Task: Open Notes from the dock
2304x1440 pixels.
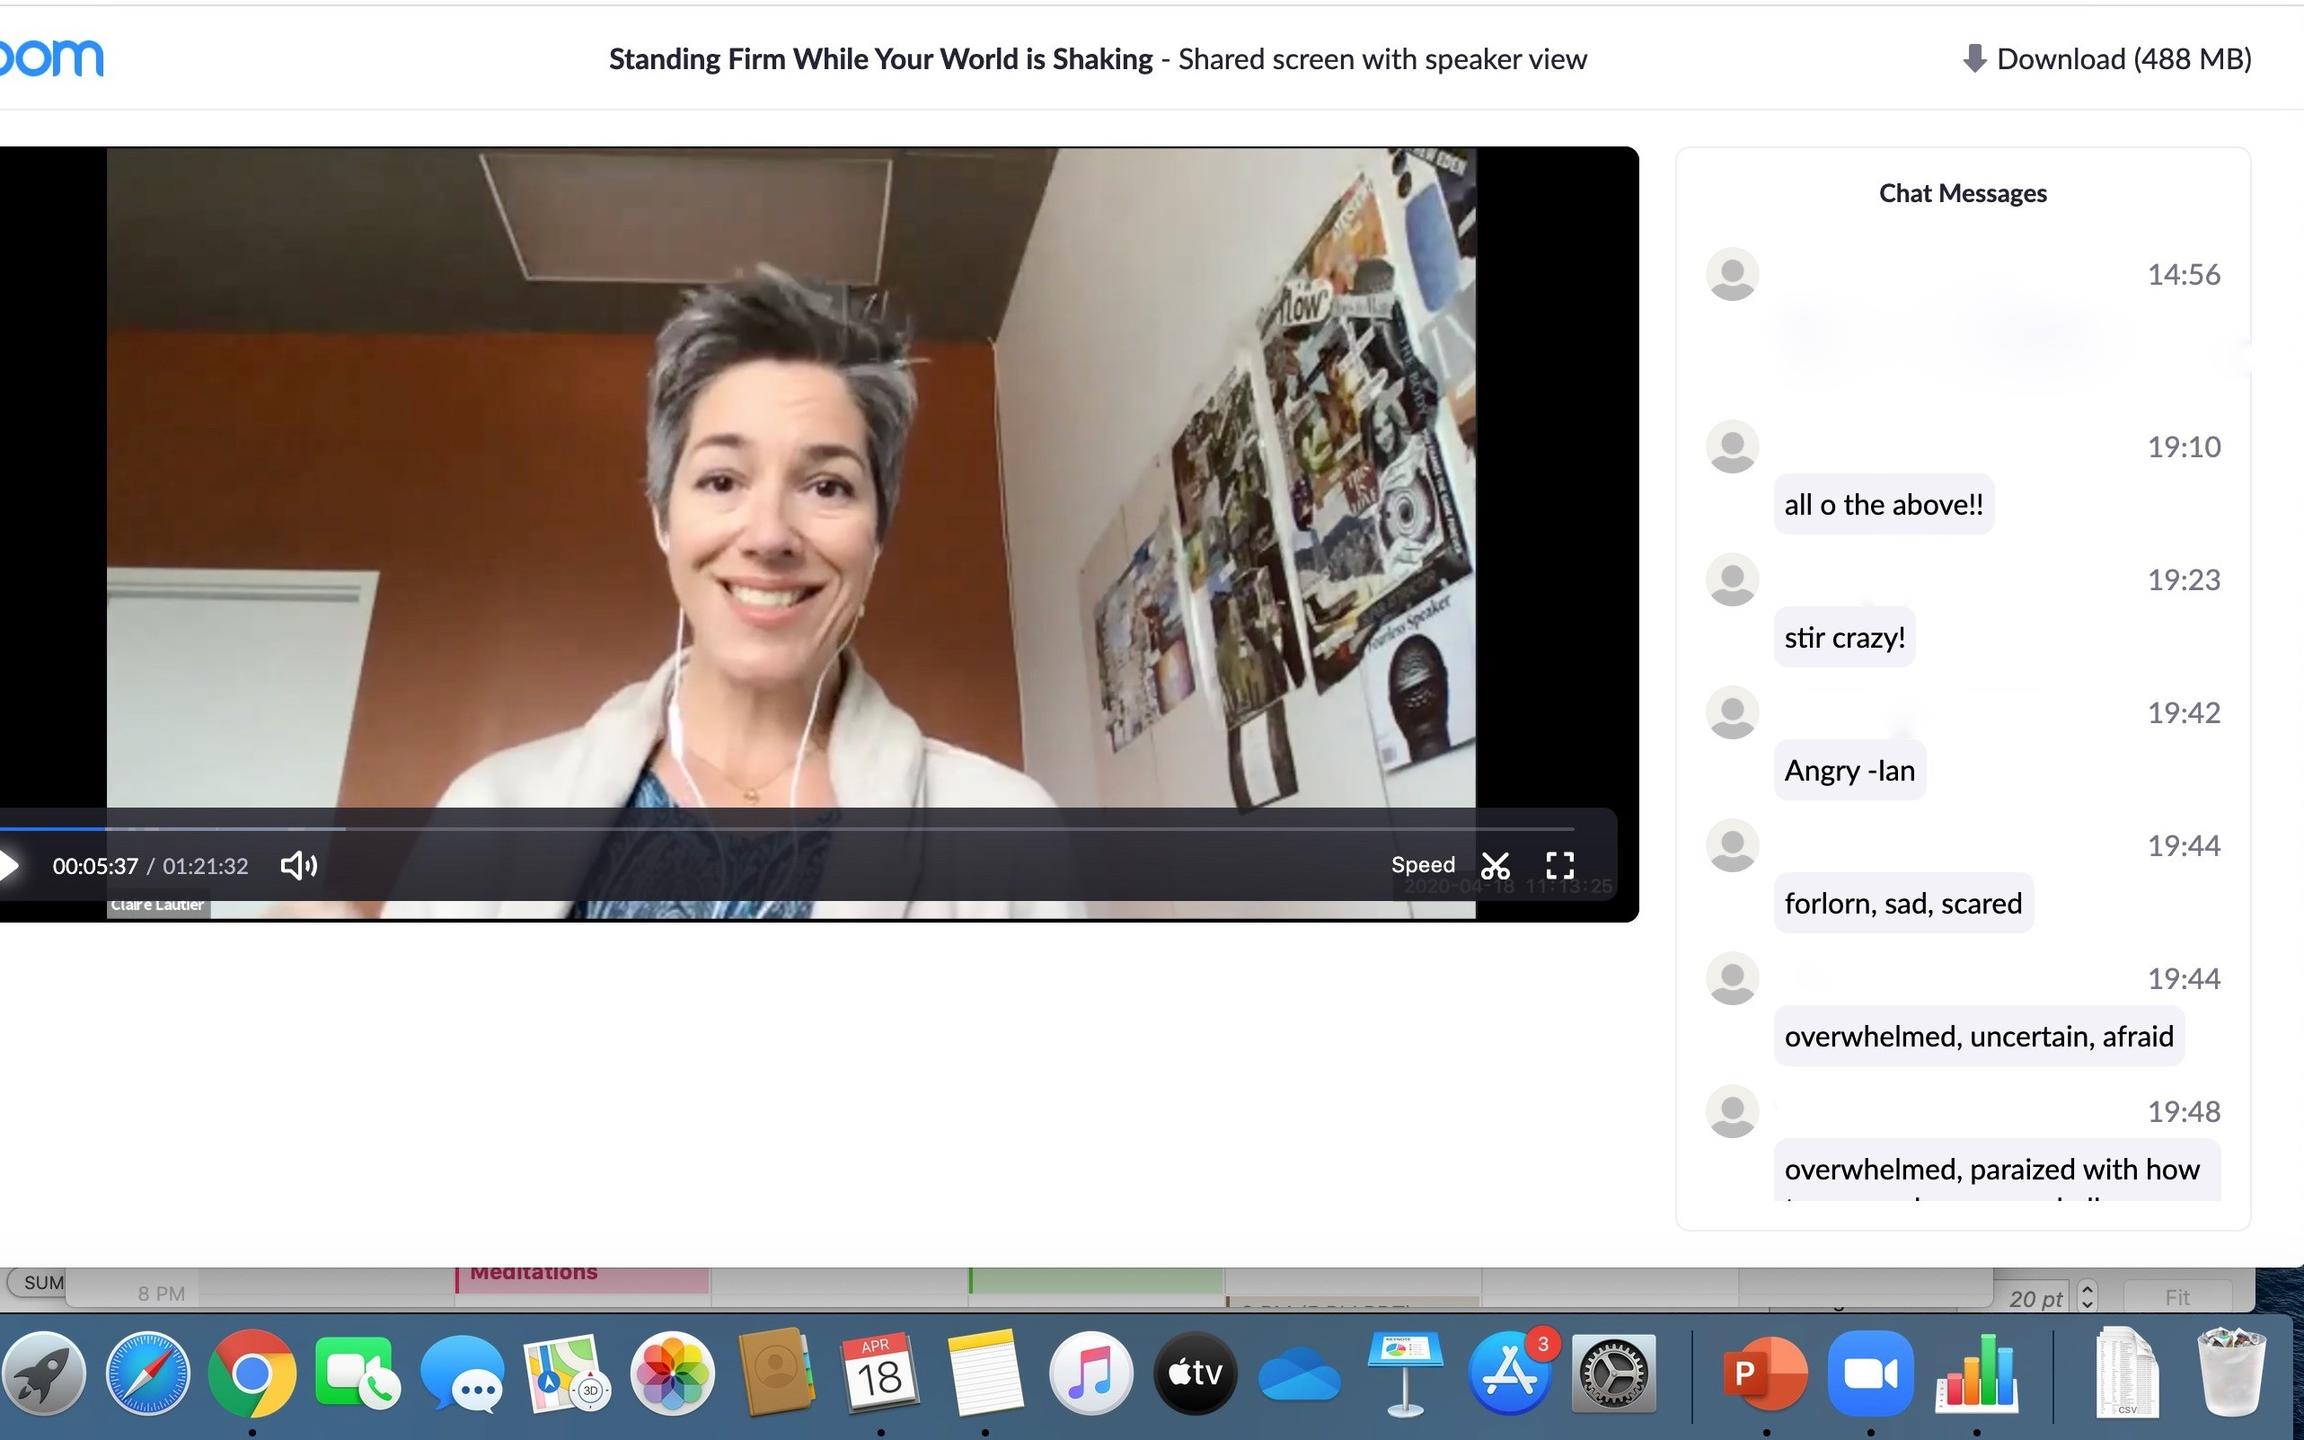Action: pos(985,1374)
